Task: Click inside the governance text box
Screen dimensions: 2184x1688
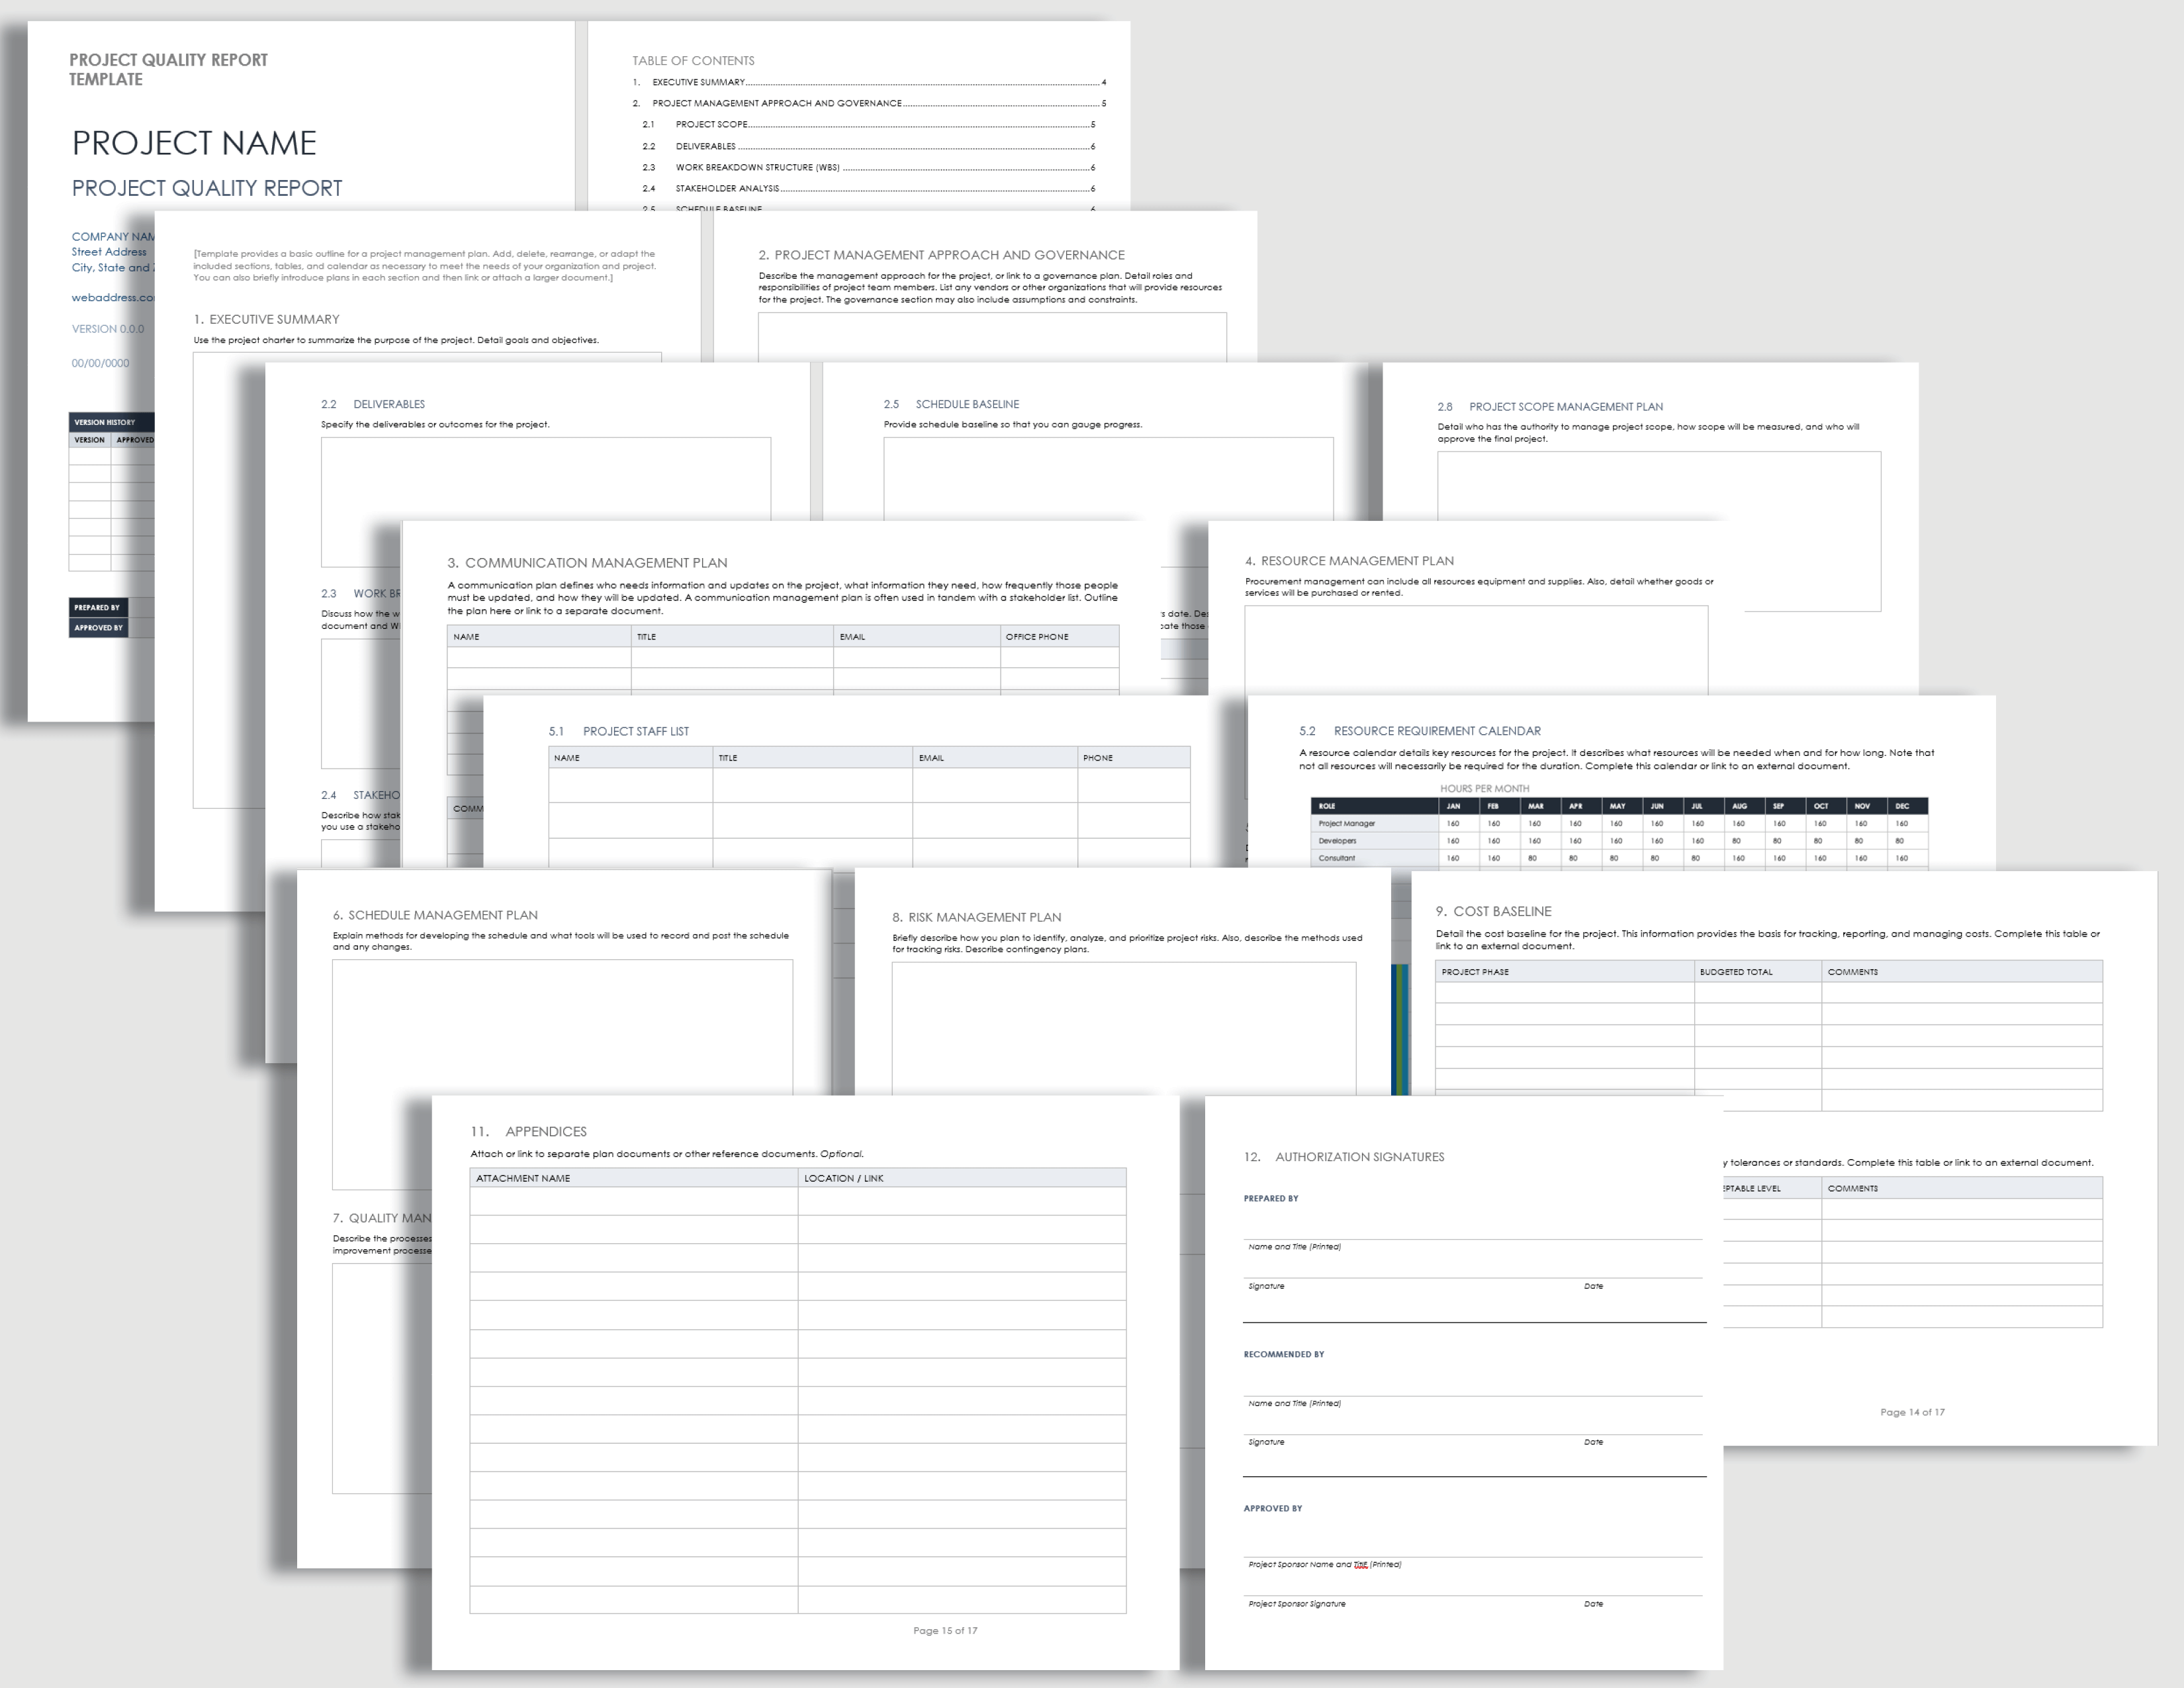Action: 992,337
